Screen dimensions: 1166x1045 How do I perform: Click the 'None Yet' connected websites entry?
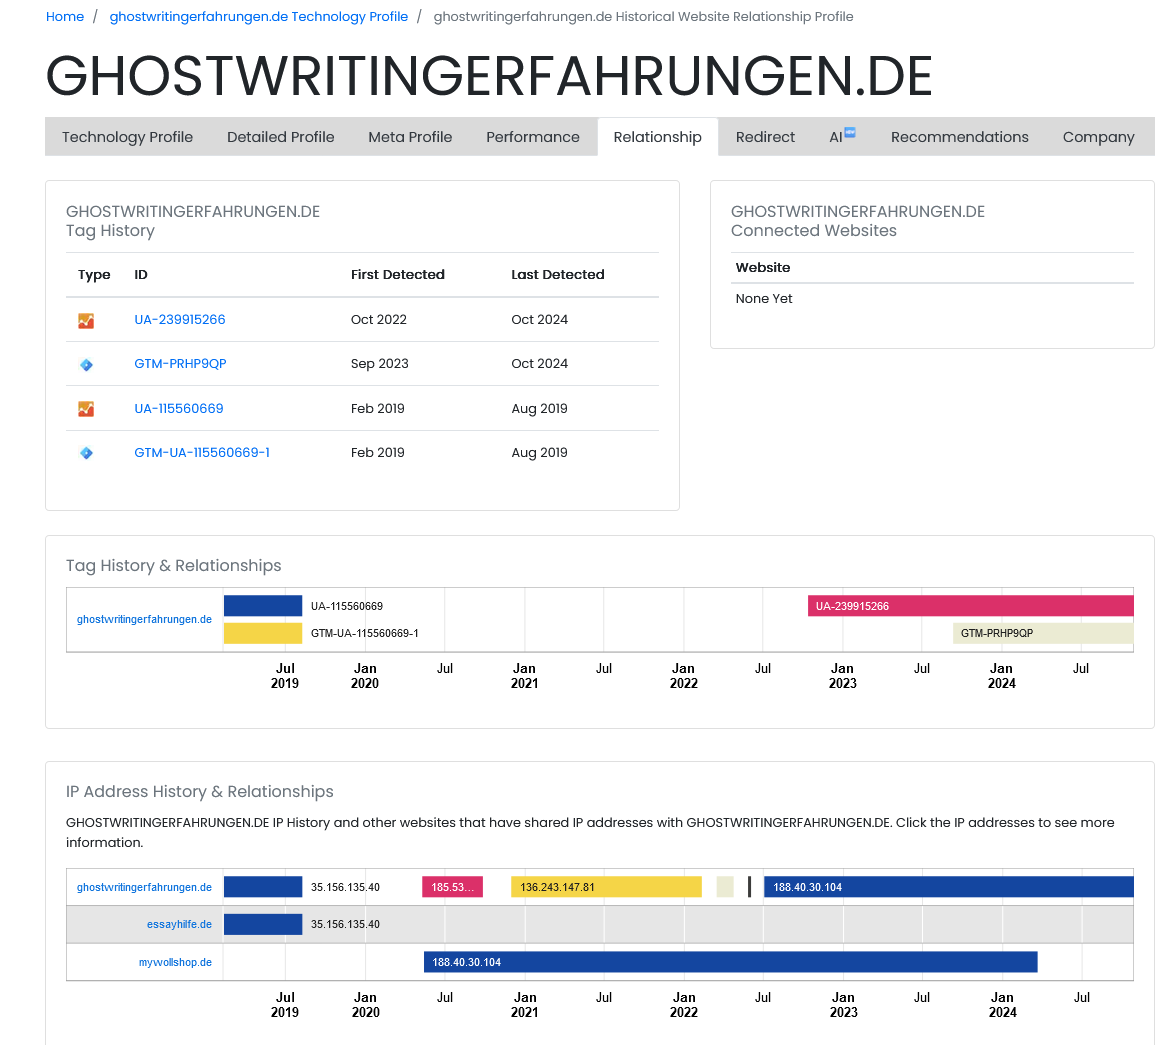[764, 298]
